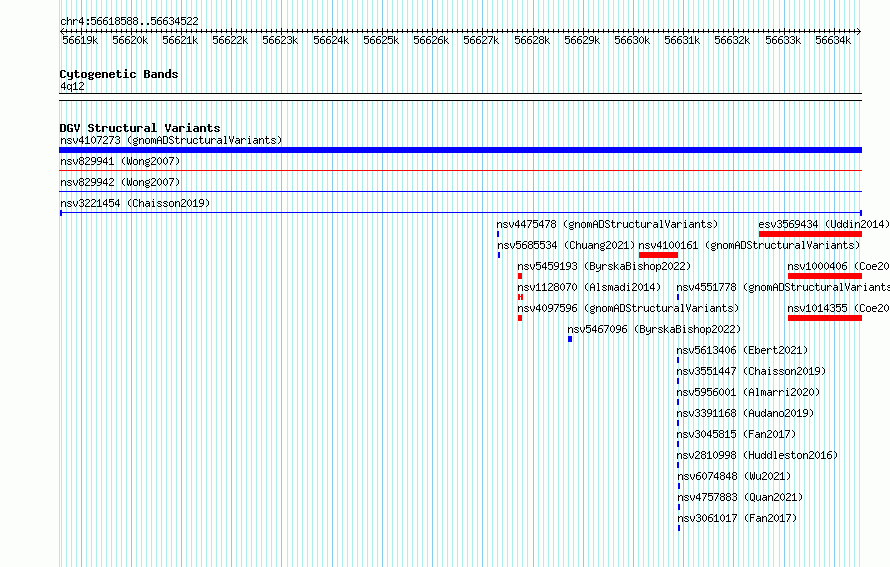Viewport: 890px width, 567px height.
Task: Select the nsv5956001 (Almarri2020) label
Action: (748, 392)
